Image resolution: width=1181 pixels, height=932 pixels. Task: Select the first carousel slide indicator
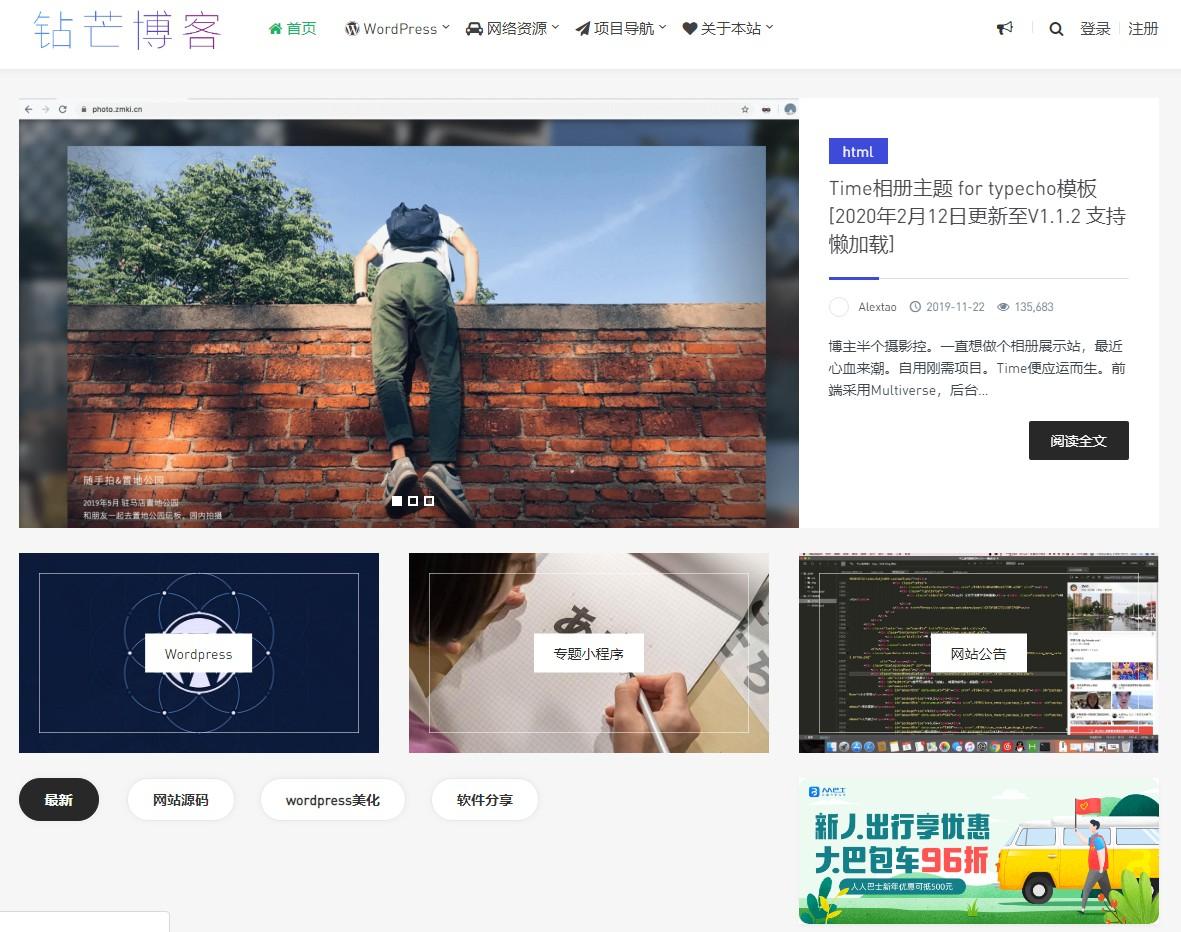397,501
